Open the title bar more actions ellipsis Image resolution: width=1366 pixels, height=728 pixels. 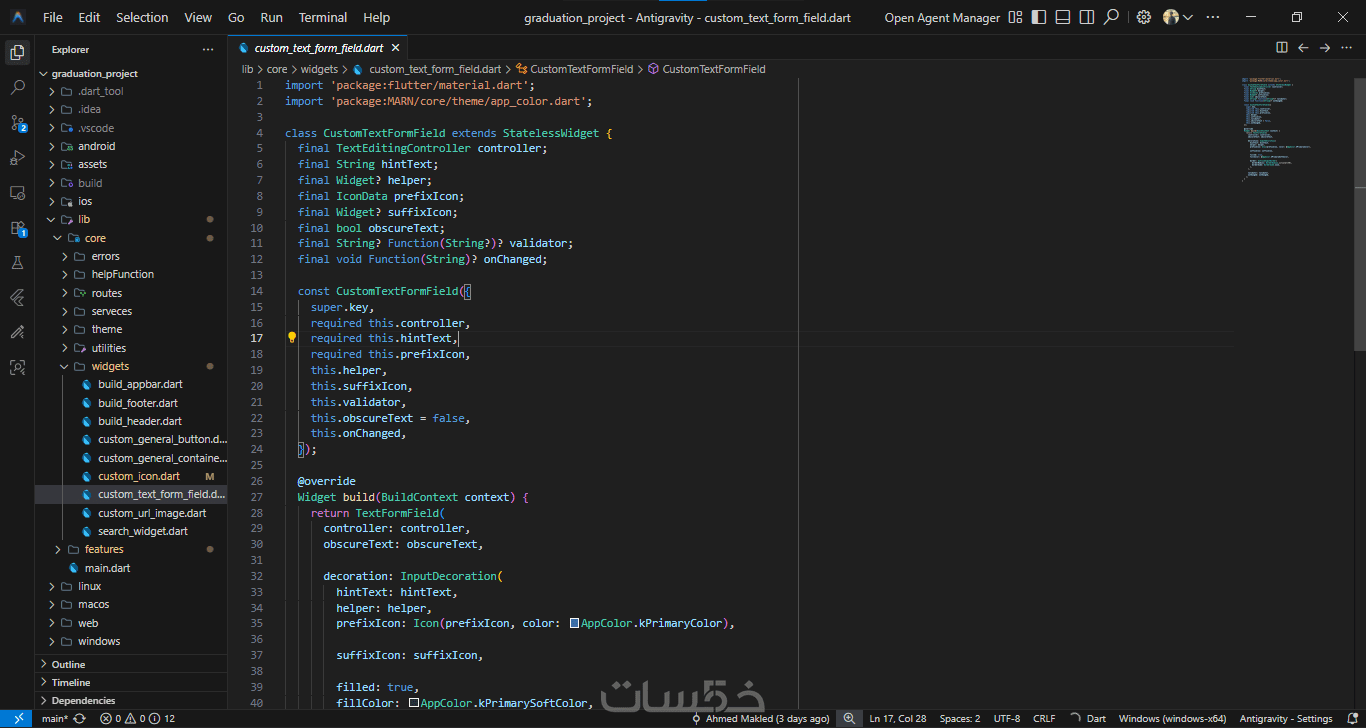(x=1213, y=17)
